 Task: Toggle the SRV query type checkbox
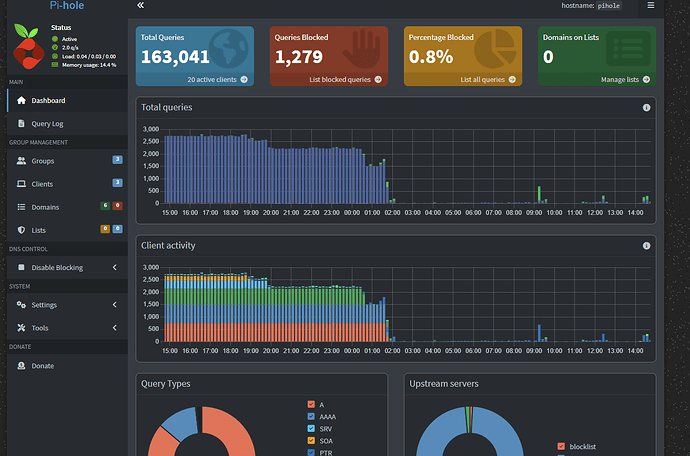click(311, 428)
